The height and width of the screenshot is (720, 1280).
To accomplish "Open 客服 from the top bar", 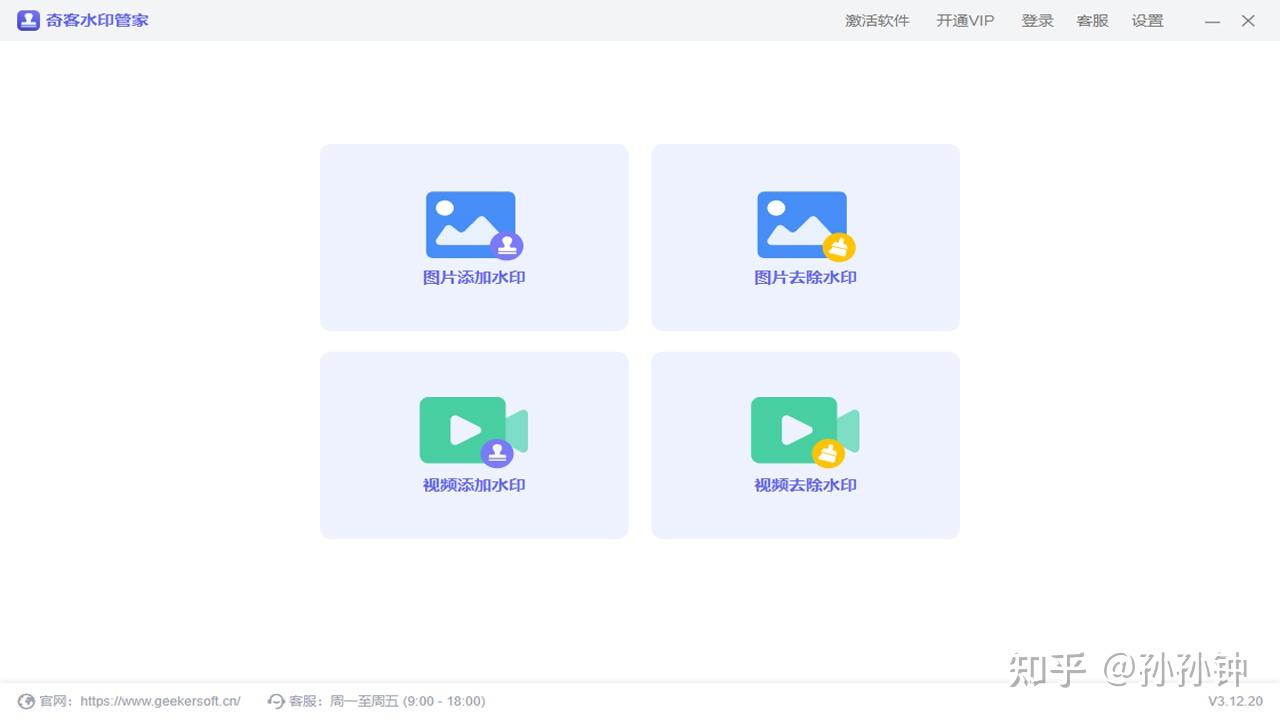I will point(1092,20).
